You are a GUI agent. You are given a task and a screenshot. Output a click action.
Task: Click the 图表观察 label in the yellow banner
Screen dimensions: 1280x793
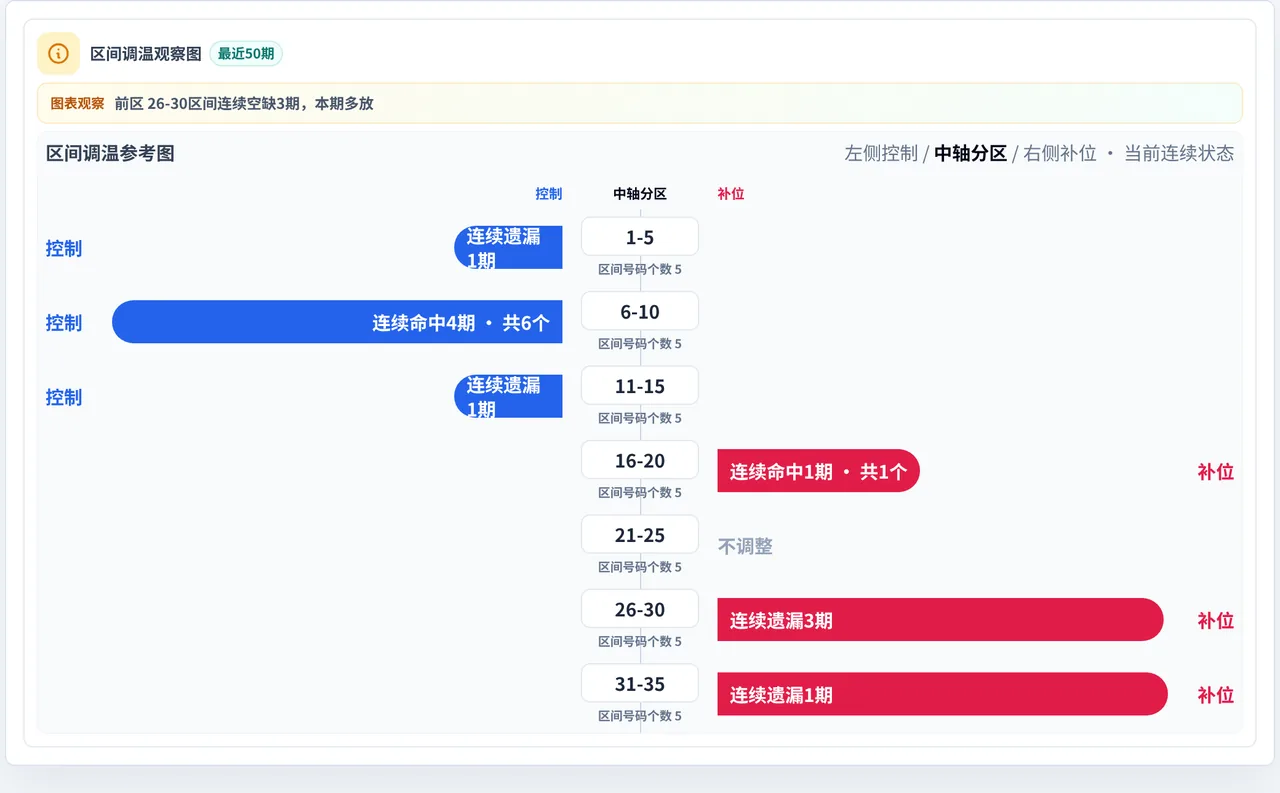coord(77,103)
